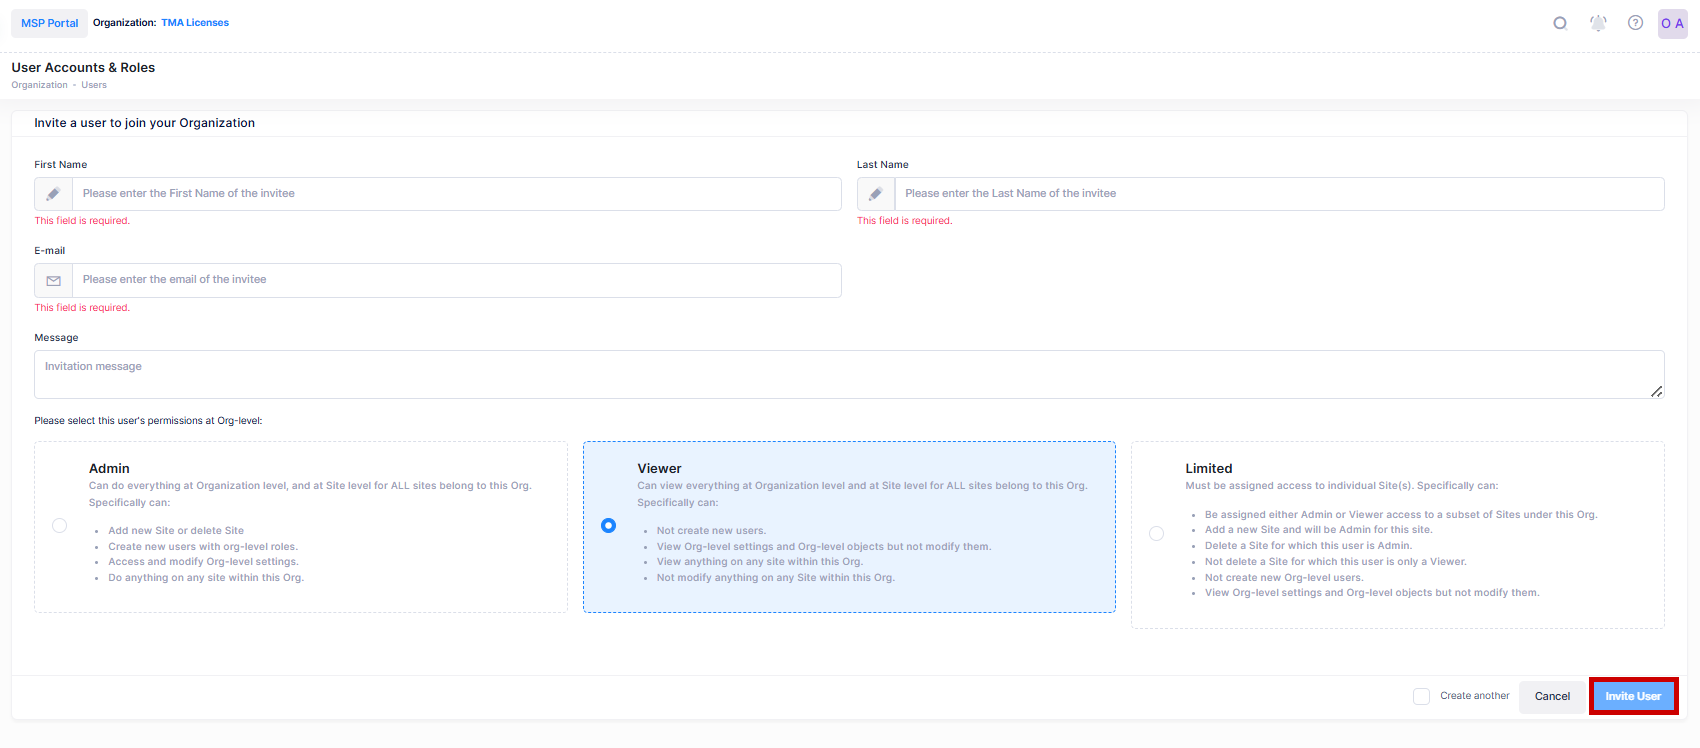Enable the Create another checkbox
Viewport: 1700px width, 748px height.
(1421, 696)
